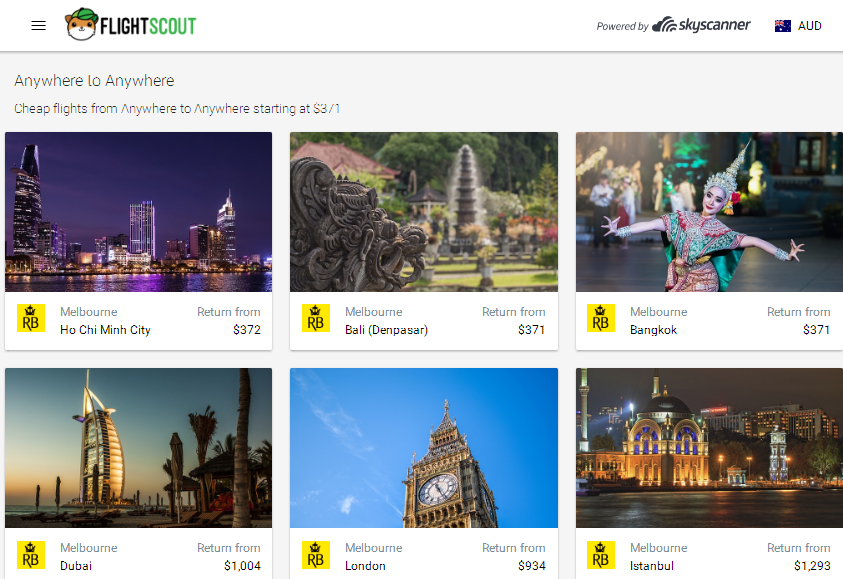Click the $371 price on Bali card
This screenshot has width=843, height=579.
[531, 330]
